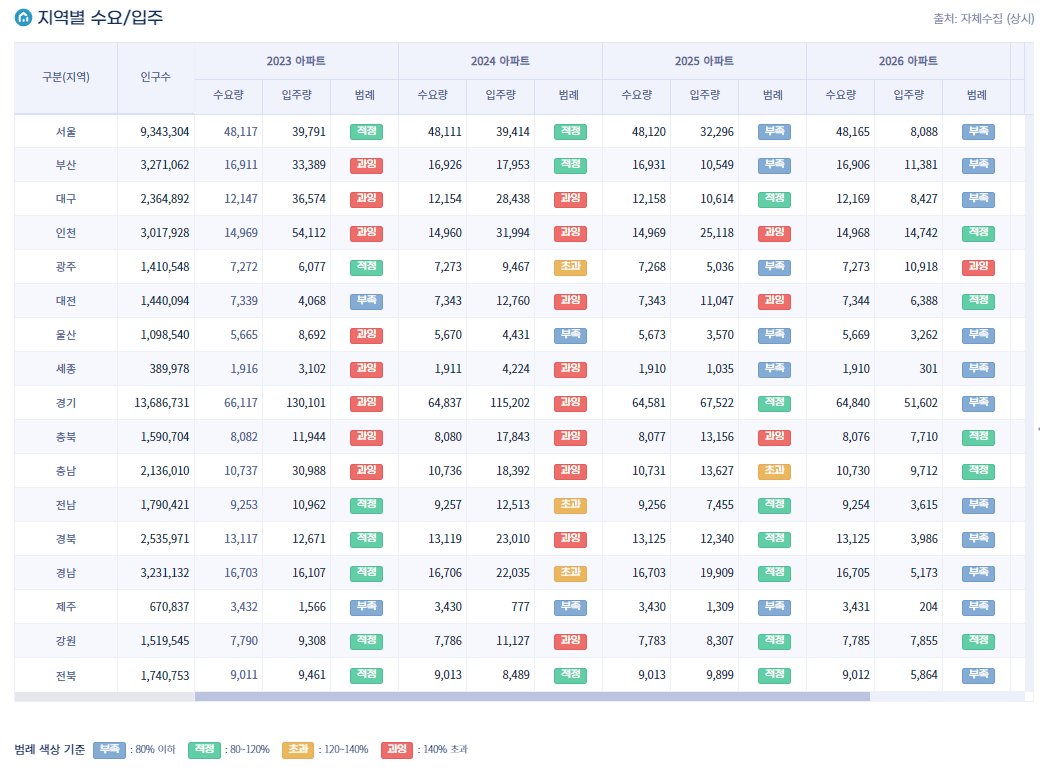Click the 전남 region row label
This screenshot has height=767, width=1040.
pyautogui.click(x=66, y=505)
